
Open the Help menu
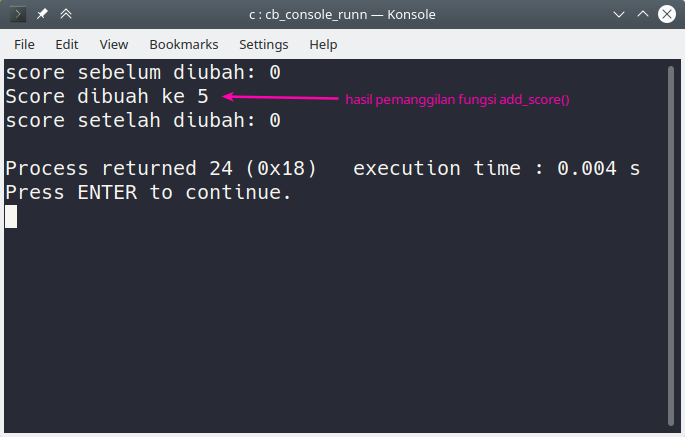[323, 44]
